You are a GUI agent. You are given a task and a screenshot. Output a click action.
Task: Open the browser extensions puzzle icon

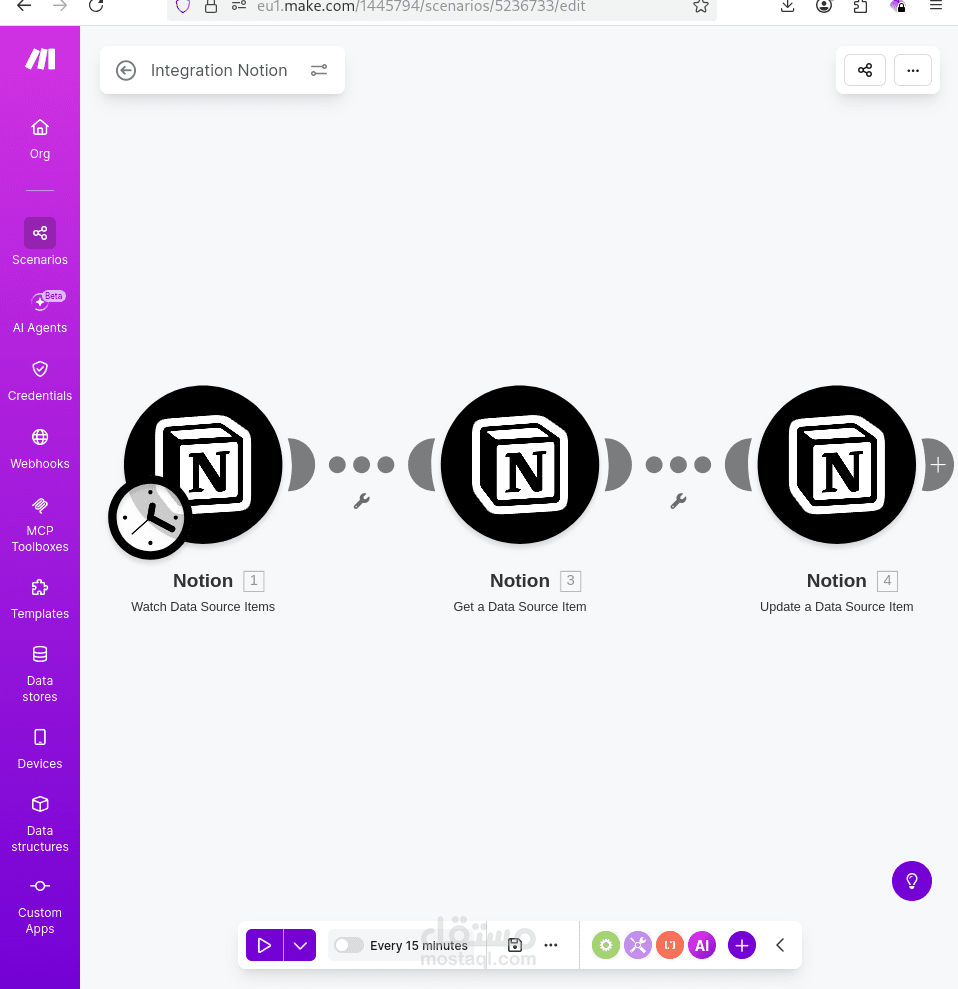point(860,6)
